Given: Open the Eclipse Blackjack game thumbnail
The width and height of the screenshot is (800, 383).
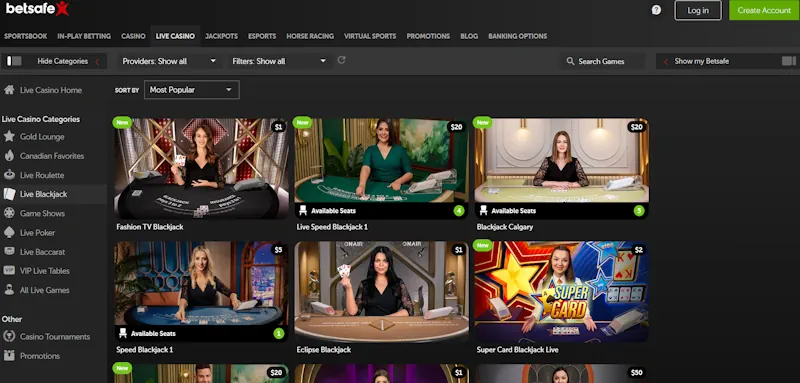Looking at the screenshot, I should (x=381, y=291).
